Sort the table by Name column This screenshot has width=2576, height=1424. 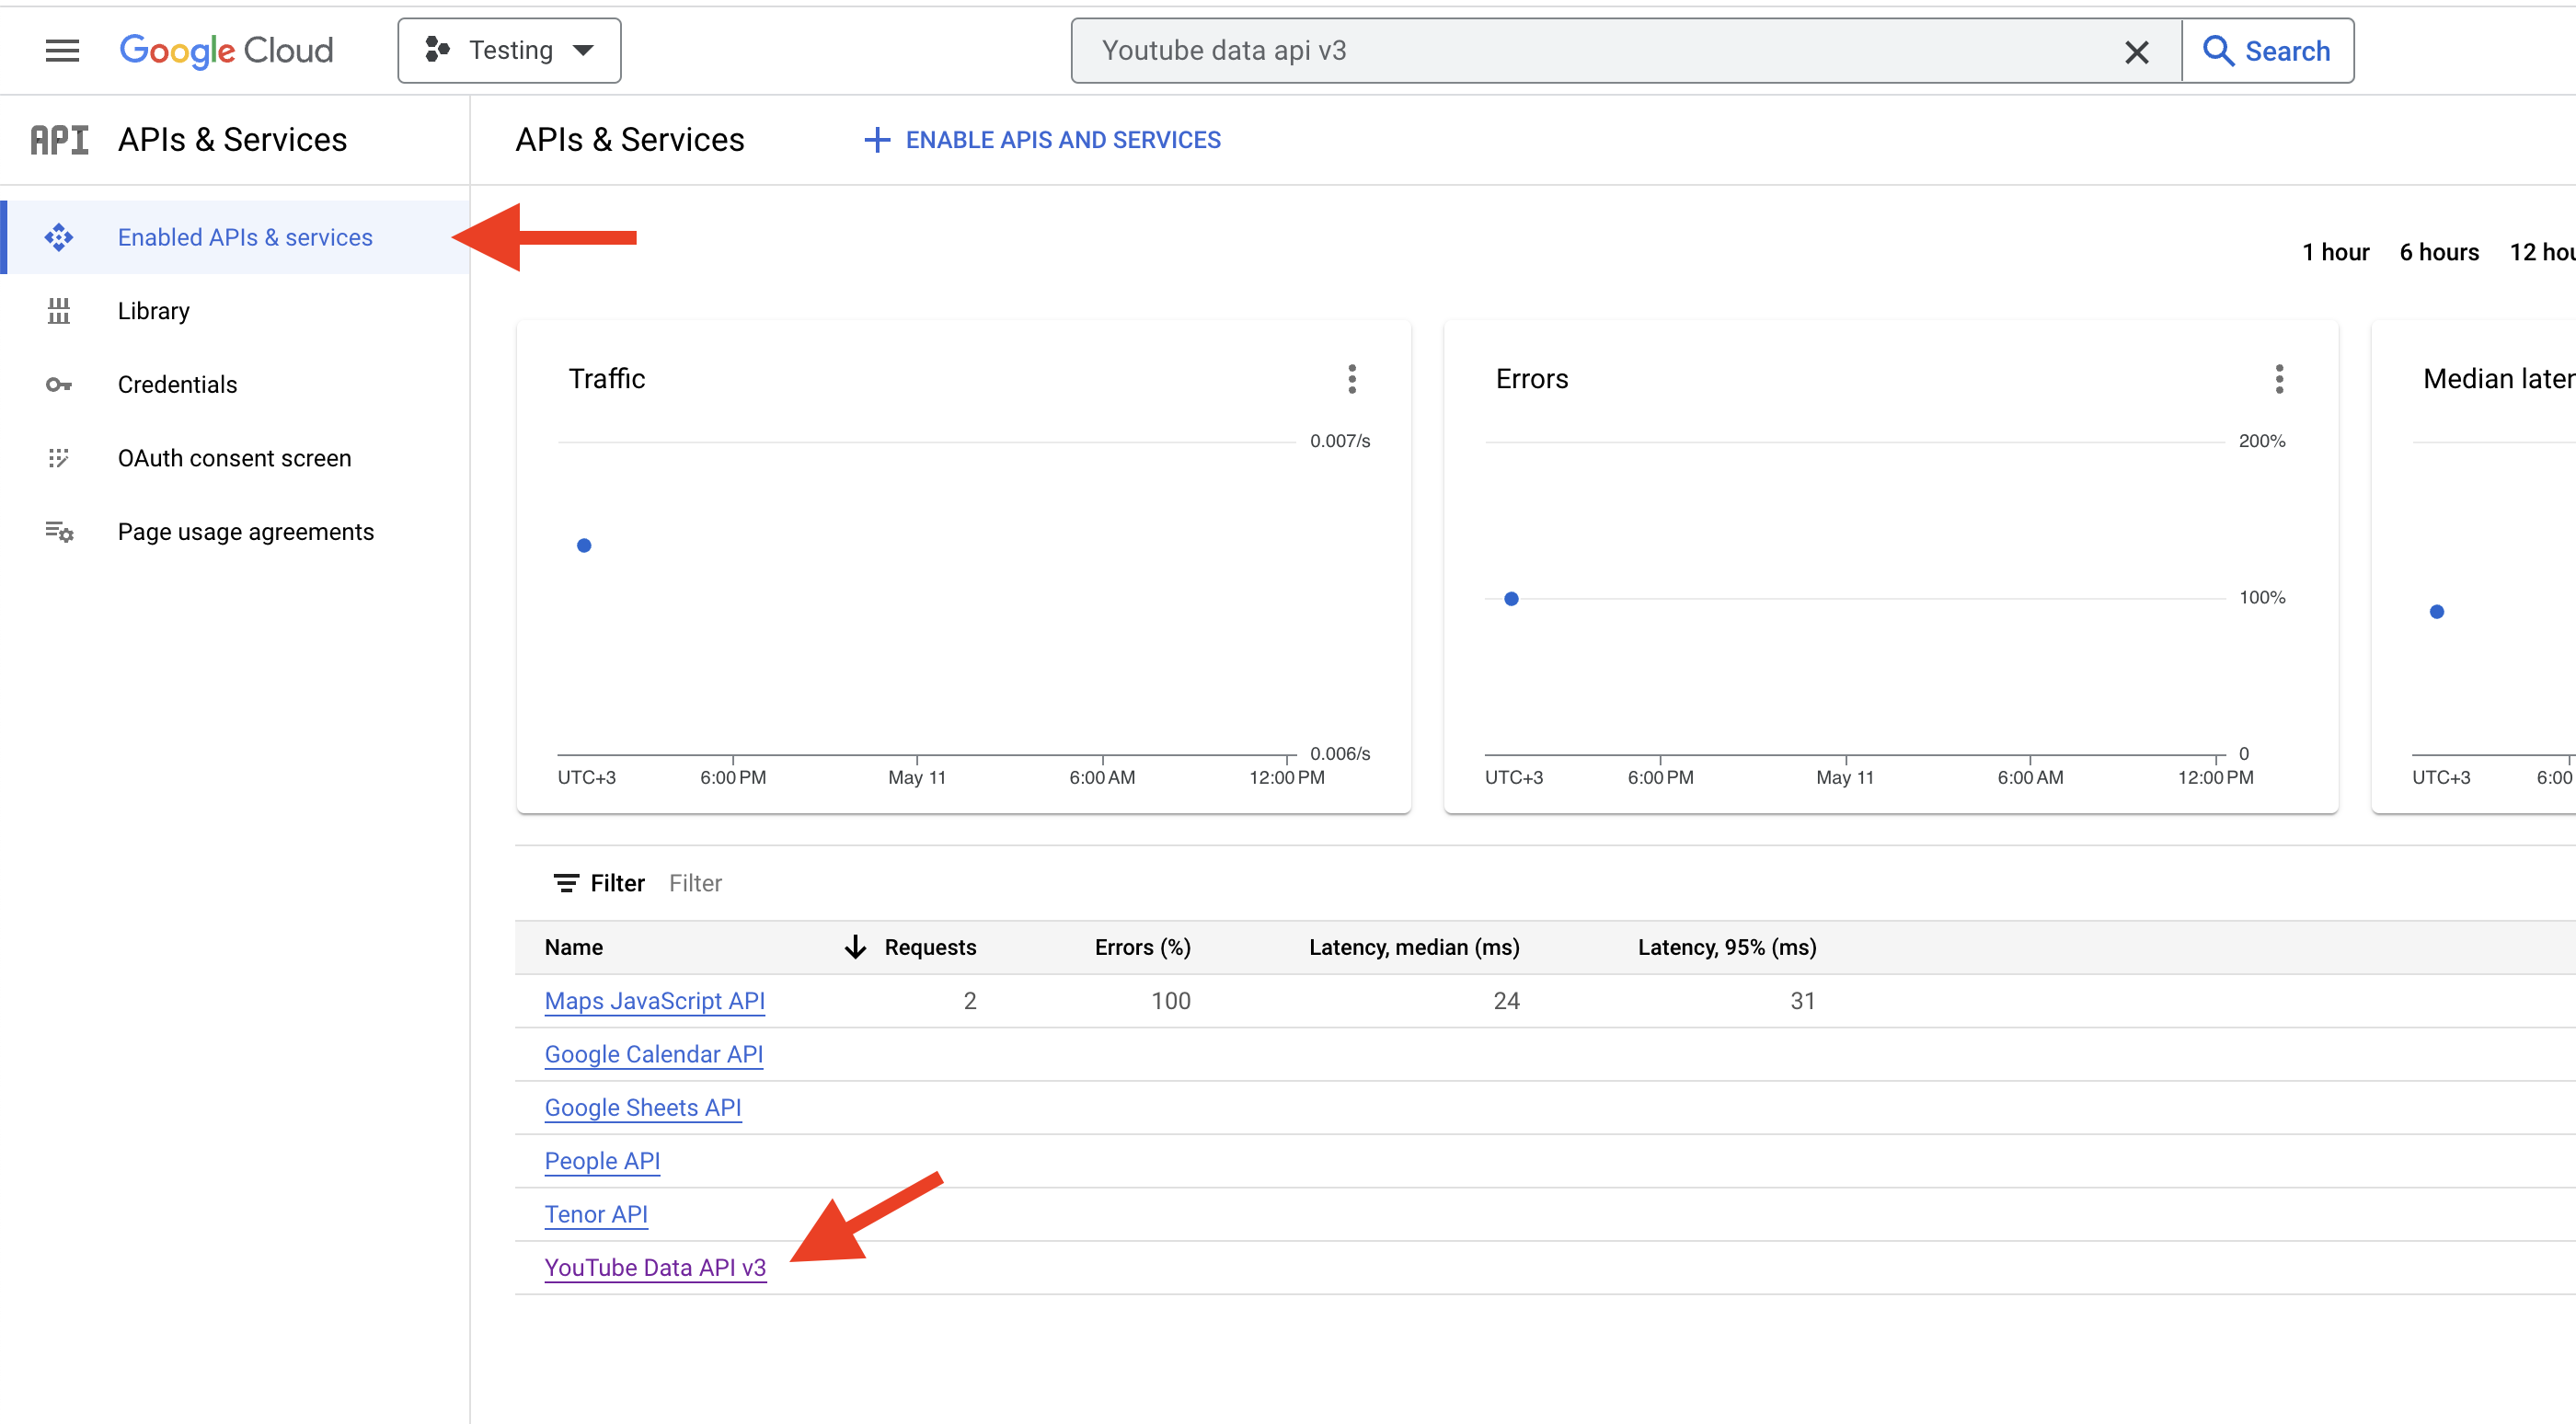[x=574, y=947]
